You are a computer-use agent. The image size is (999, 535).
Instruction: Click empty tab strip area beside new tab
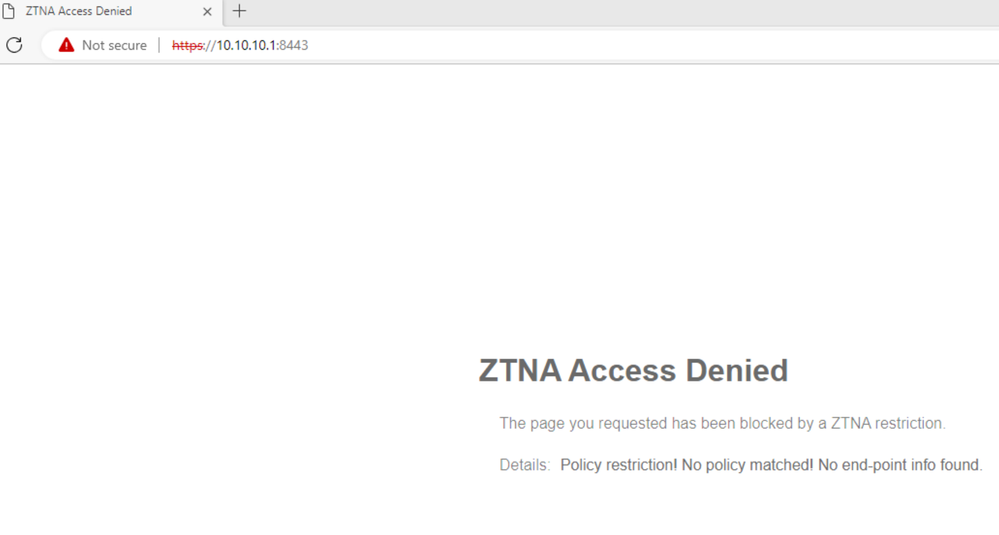click(600, 12)
